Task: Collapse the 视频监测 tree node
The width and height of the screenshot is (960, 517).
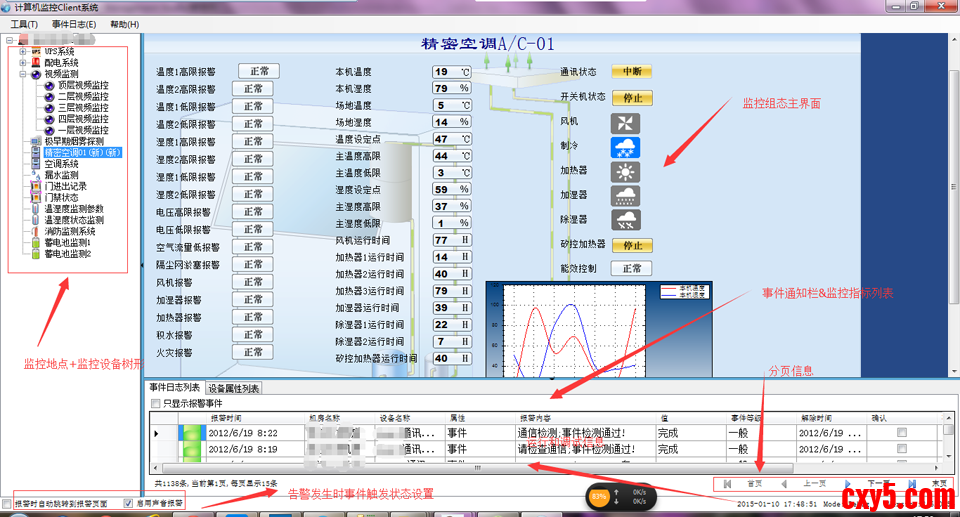Action: 23,74
